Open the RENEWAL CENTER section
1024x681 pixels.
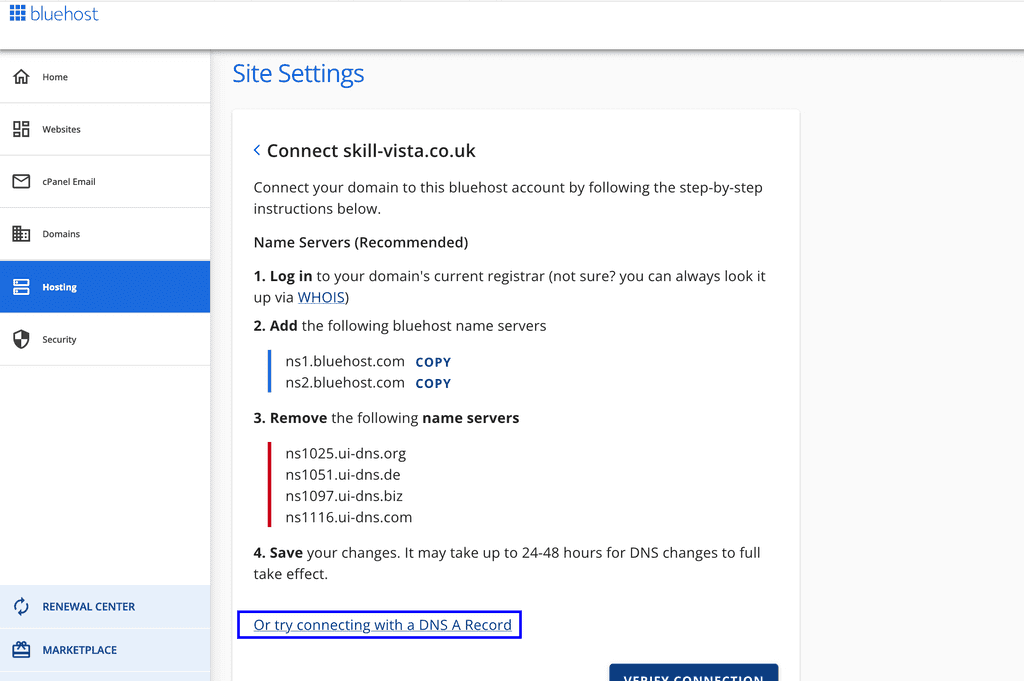(105, 607)
